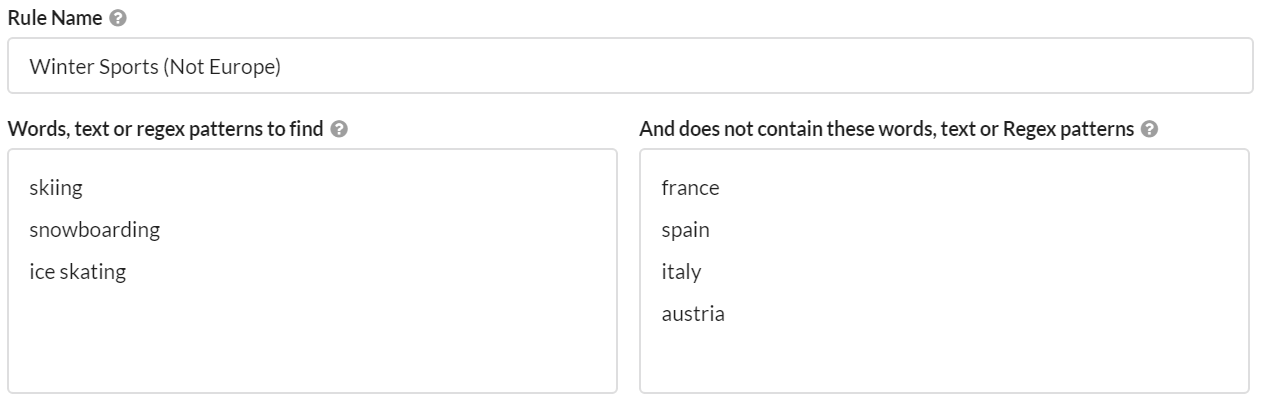Click the 'Words, text or regex patterns to find' label

click(165, 129)
